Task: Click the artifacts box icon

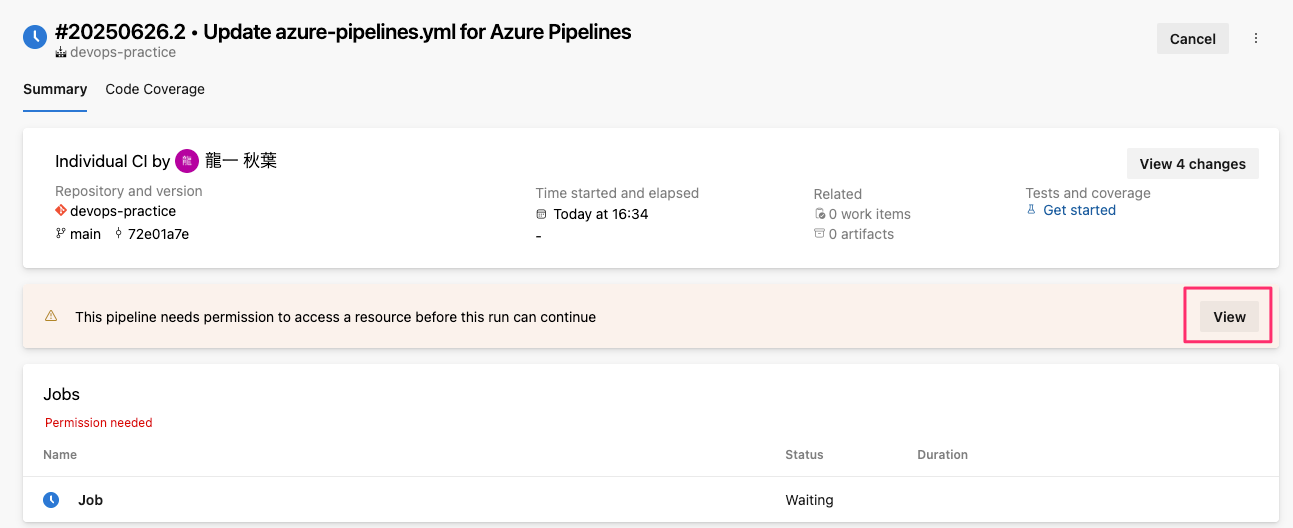Action: tap(820, 234)
